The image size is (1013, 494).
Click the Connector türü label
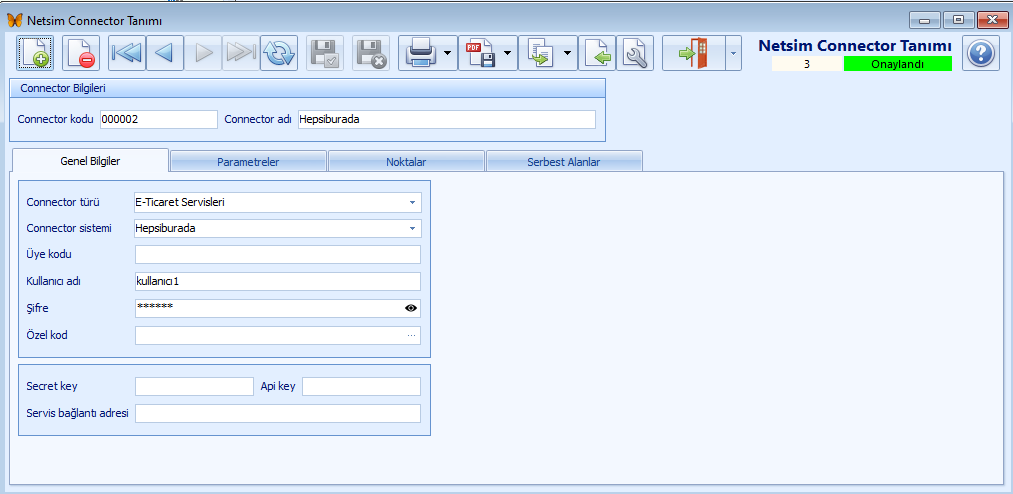pos(63,202)
